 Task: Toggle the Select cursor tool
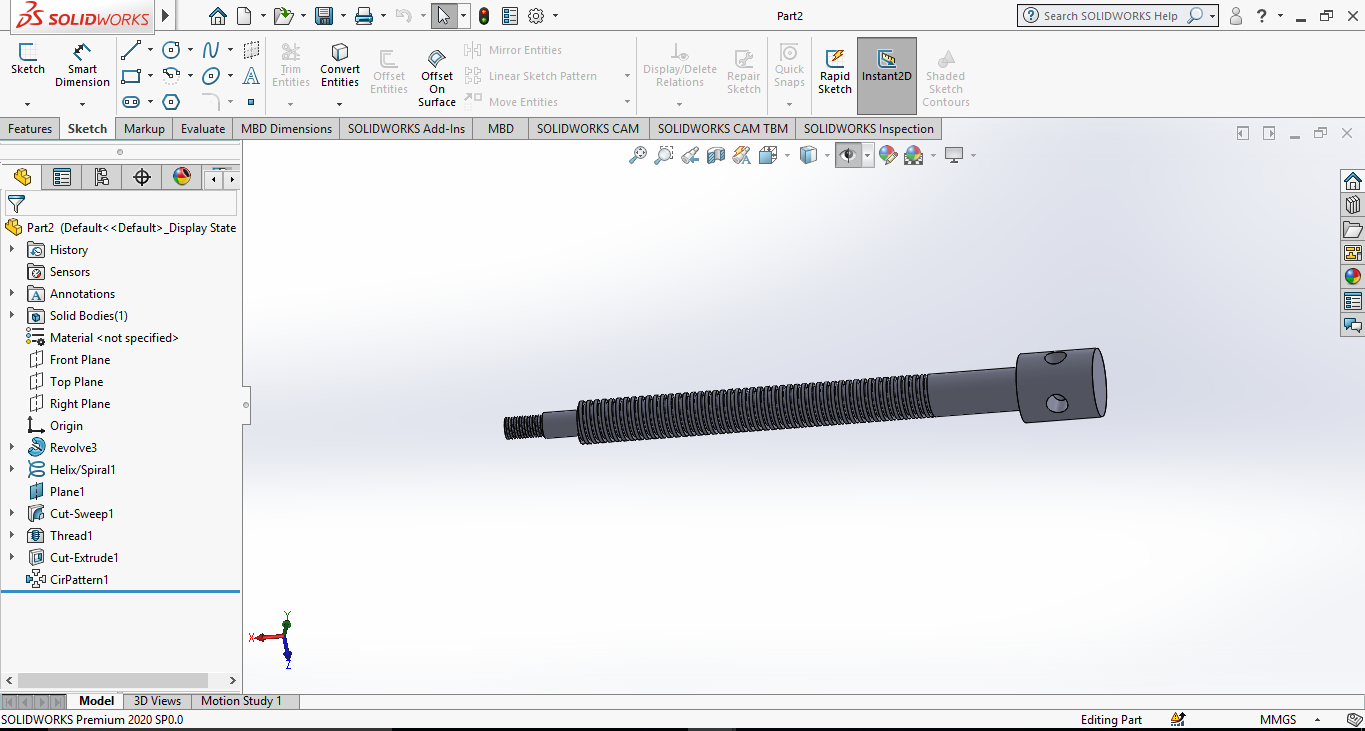point(444,16)
